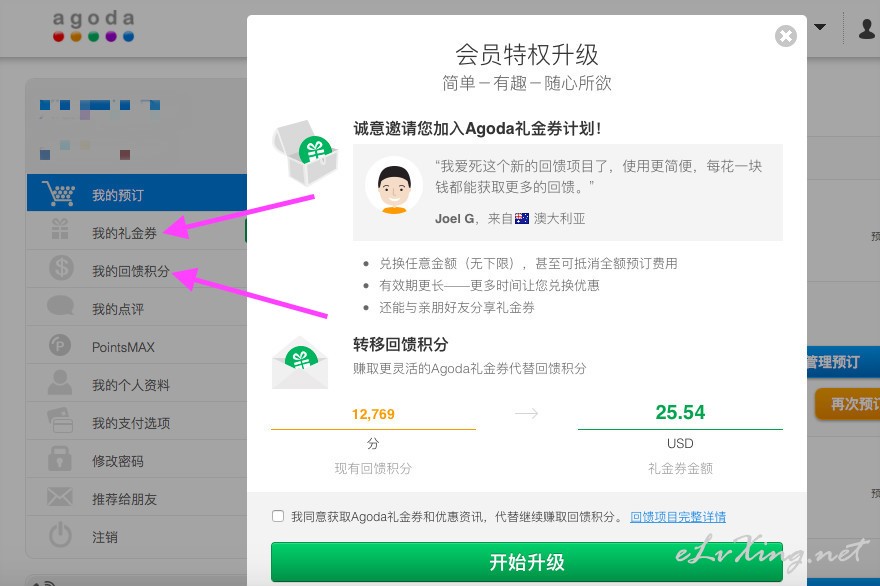Viewport: 880px width, 586px height.
Task: Click the agoda logo
Action: (x=93, y=26)
